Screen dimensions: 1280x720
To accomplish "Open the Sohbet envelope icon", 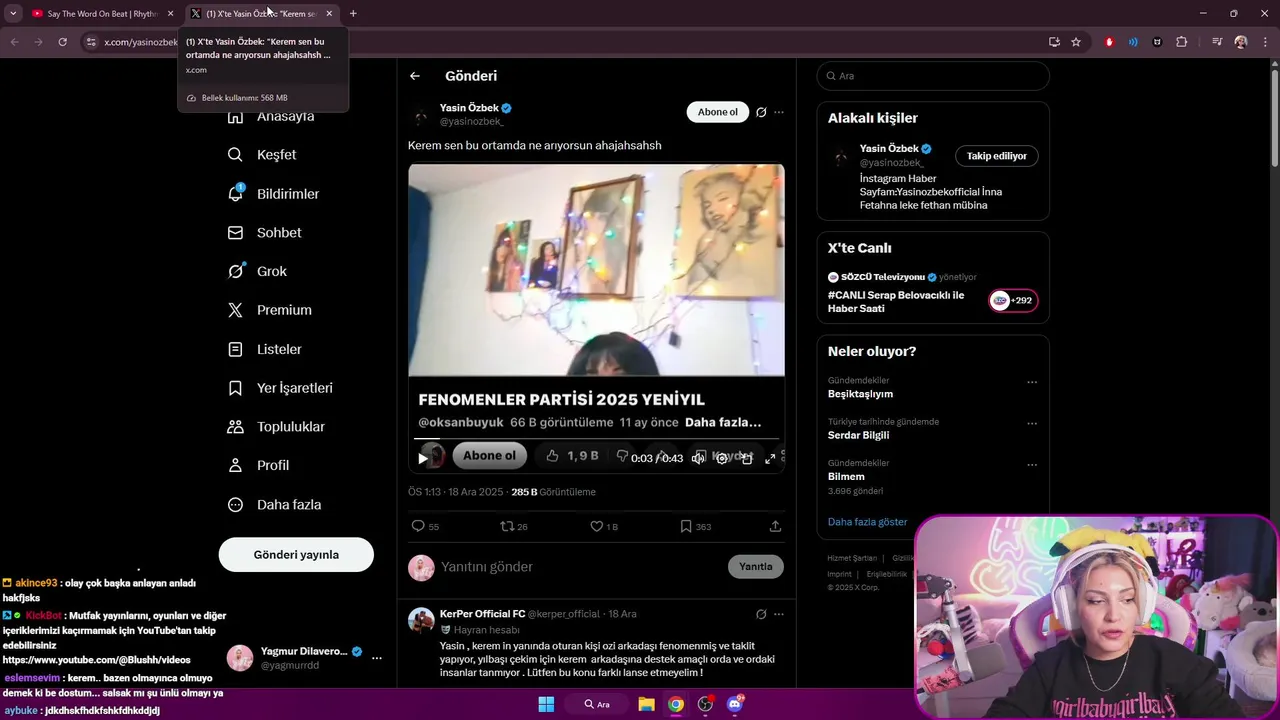I will [235, 232].
